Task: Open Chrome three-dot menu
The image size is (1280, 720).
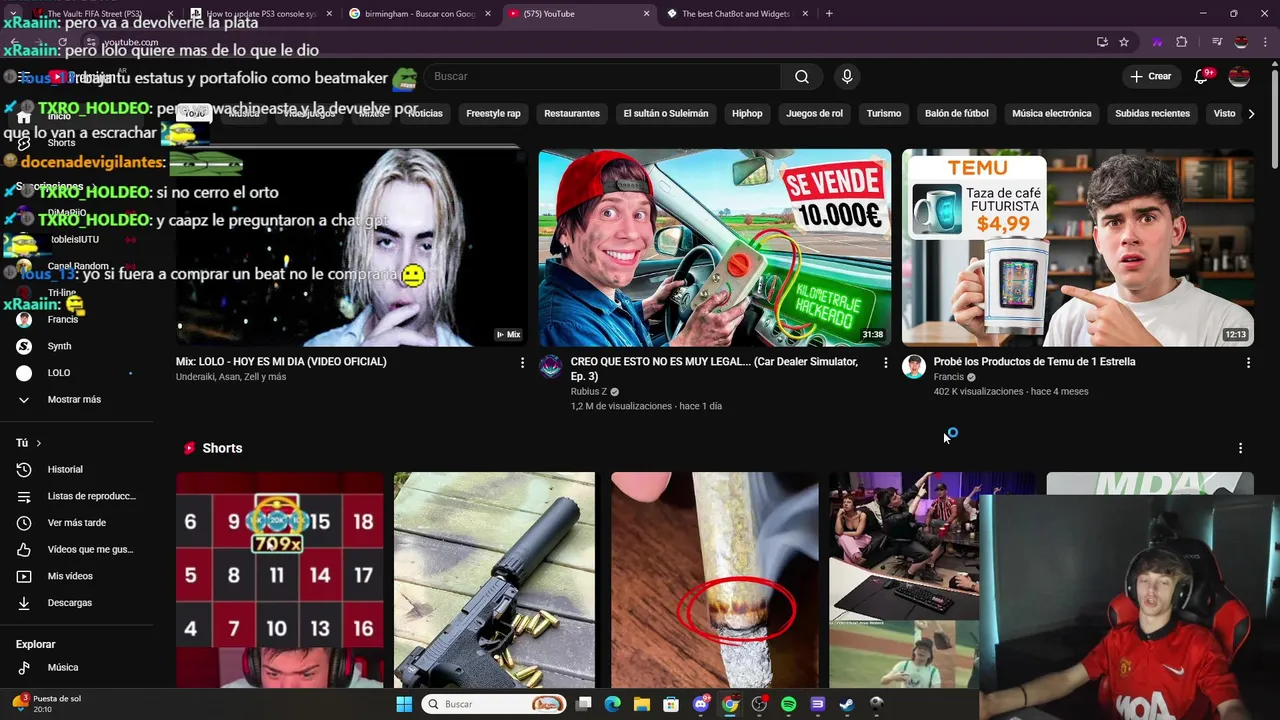Action: (1265, 42)
